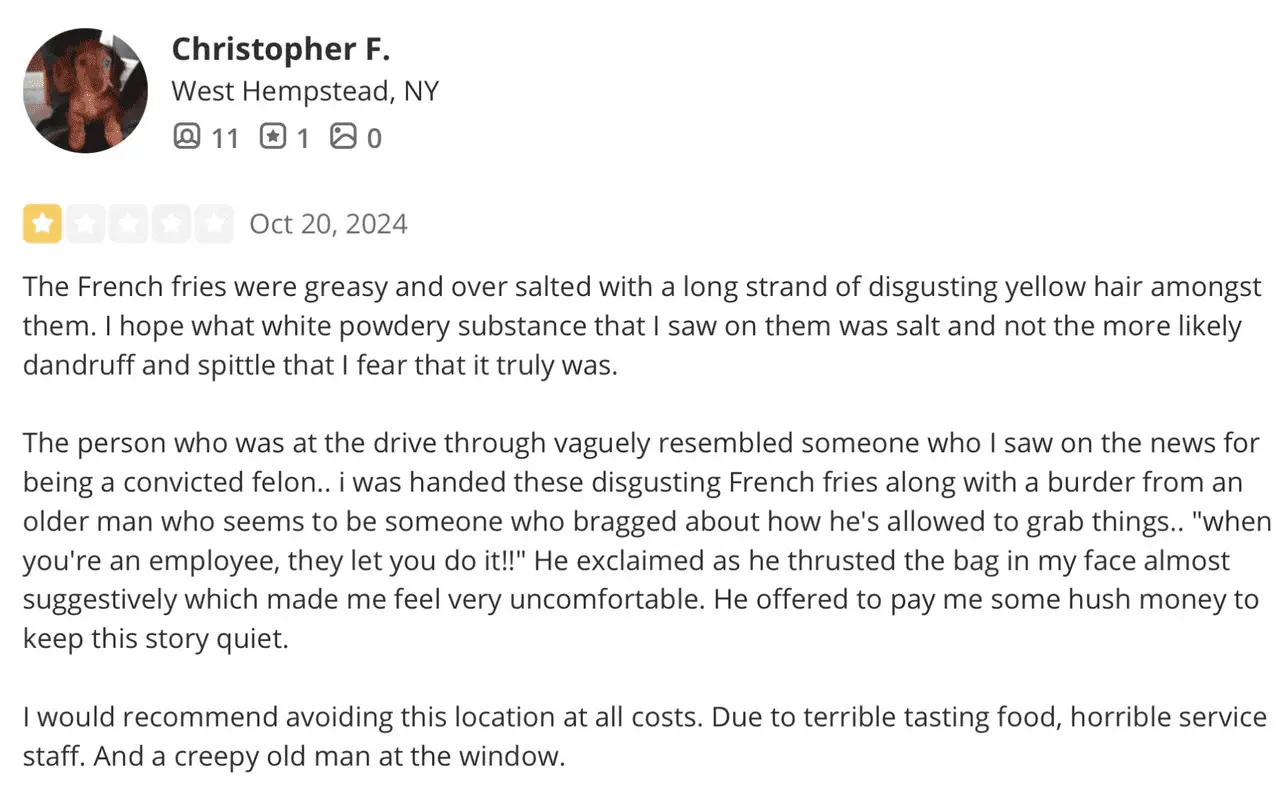Click the friends icon under the username
This screenshot has height=785, width=1280.
coord(186,136)
